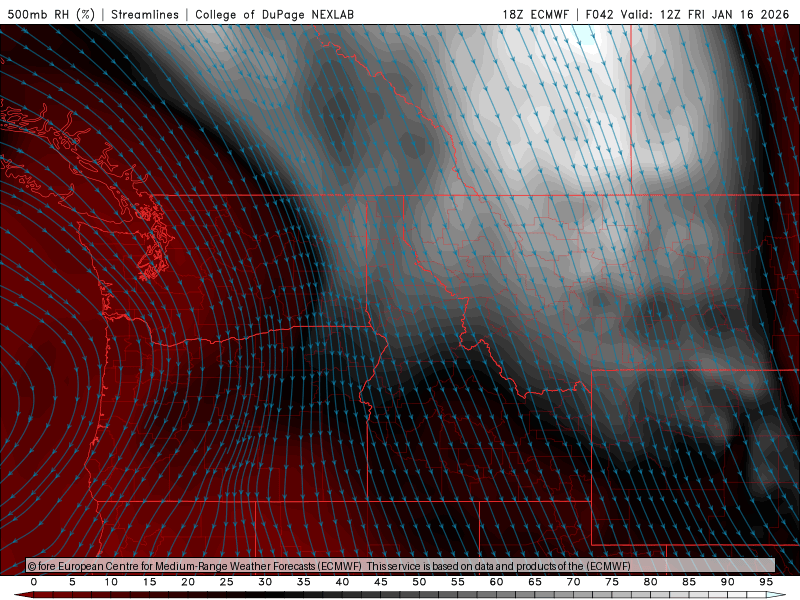This screenshot has height=600, width=800.
Task: Click the 85 label on the legend
Action: click(689, 582)
